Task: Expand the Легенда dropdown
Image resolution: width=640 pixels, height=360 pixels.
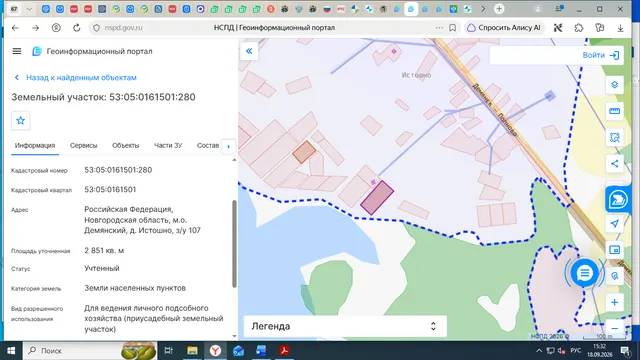Action: point(345,326)
